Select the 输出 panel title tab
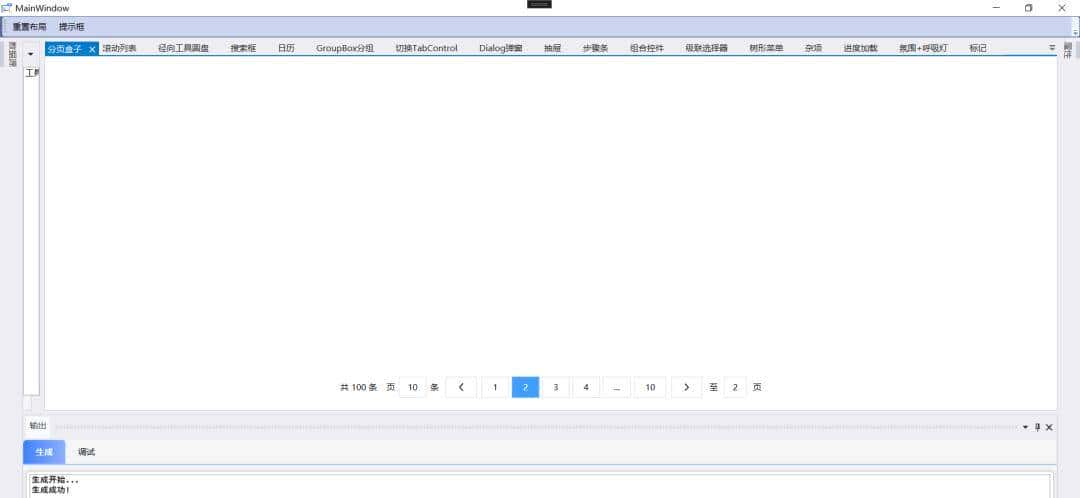This screenshot has width=1080, height=498. [x=38, y=426]
